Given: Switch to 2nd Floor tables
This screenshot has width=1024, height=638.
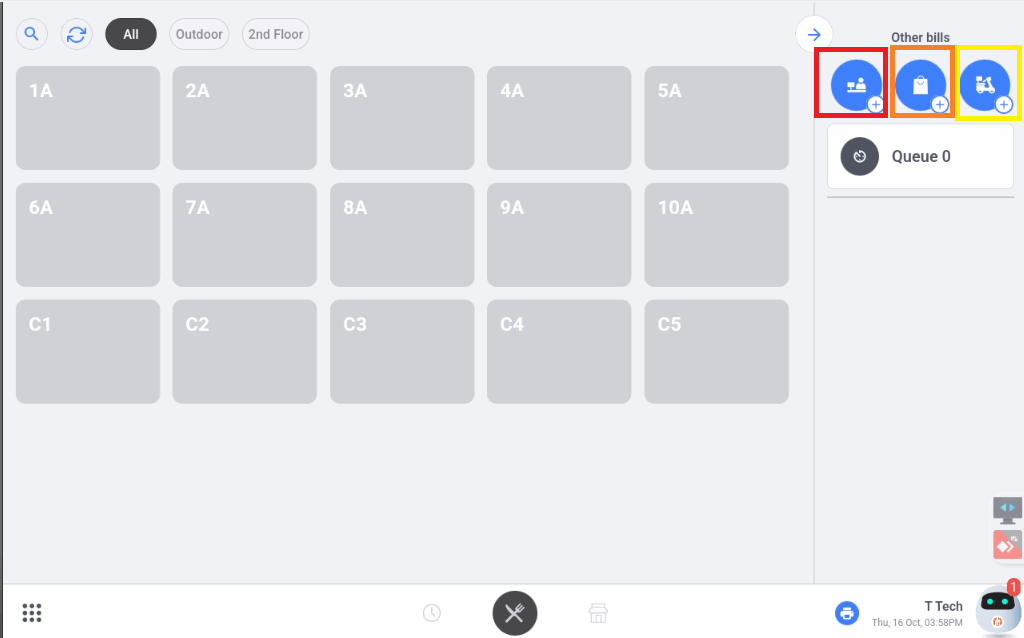Looking at the screenshot, I should (x=275, y=34).
